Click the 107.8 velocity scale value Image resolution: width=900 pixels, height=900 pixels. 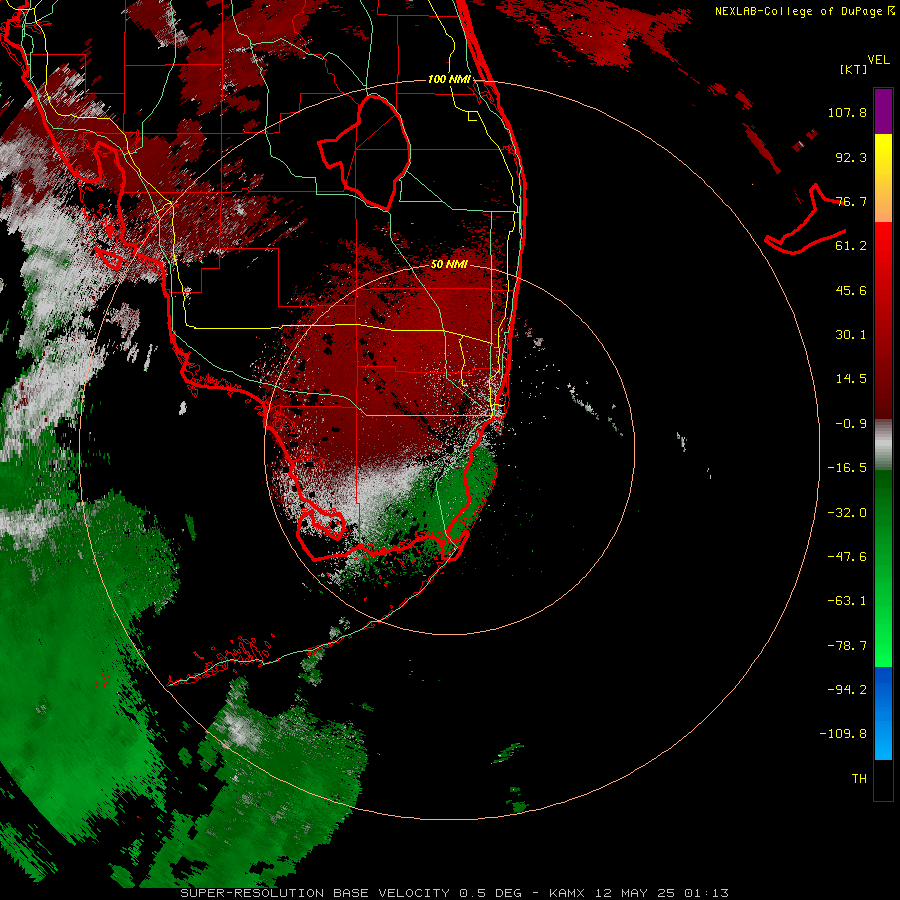coord(847,112)
